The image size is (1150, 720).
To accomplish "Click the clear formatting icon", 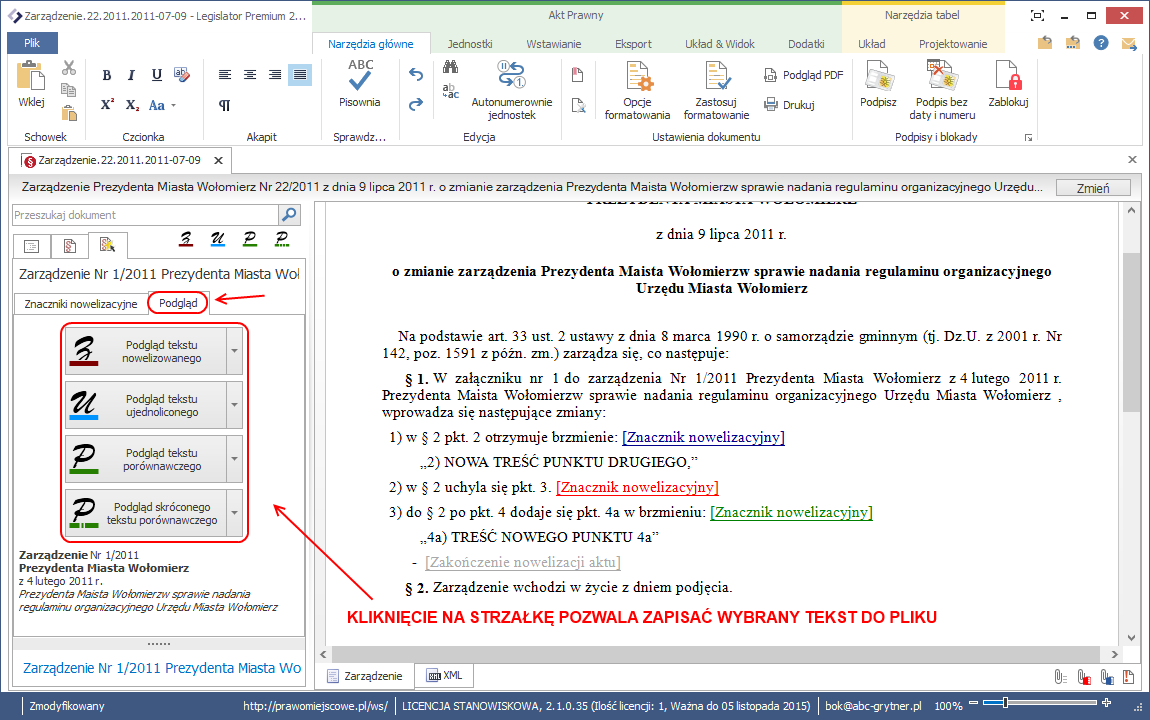I will coord(182,74).
